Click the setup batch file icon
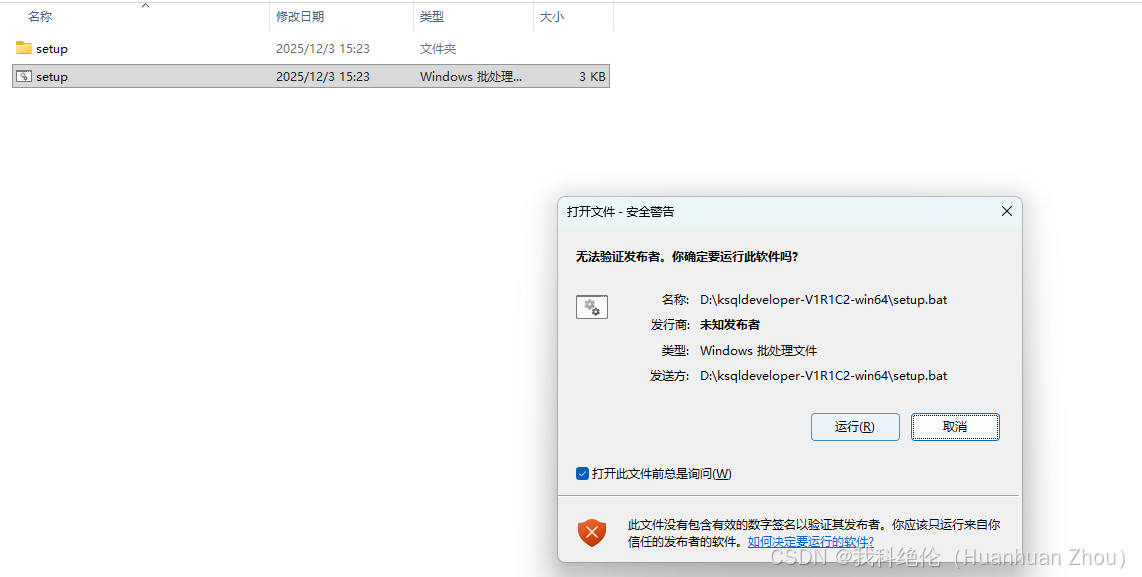The width and height of the screenshot is (1142, 577). click(x=24, y=76)
